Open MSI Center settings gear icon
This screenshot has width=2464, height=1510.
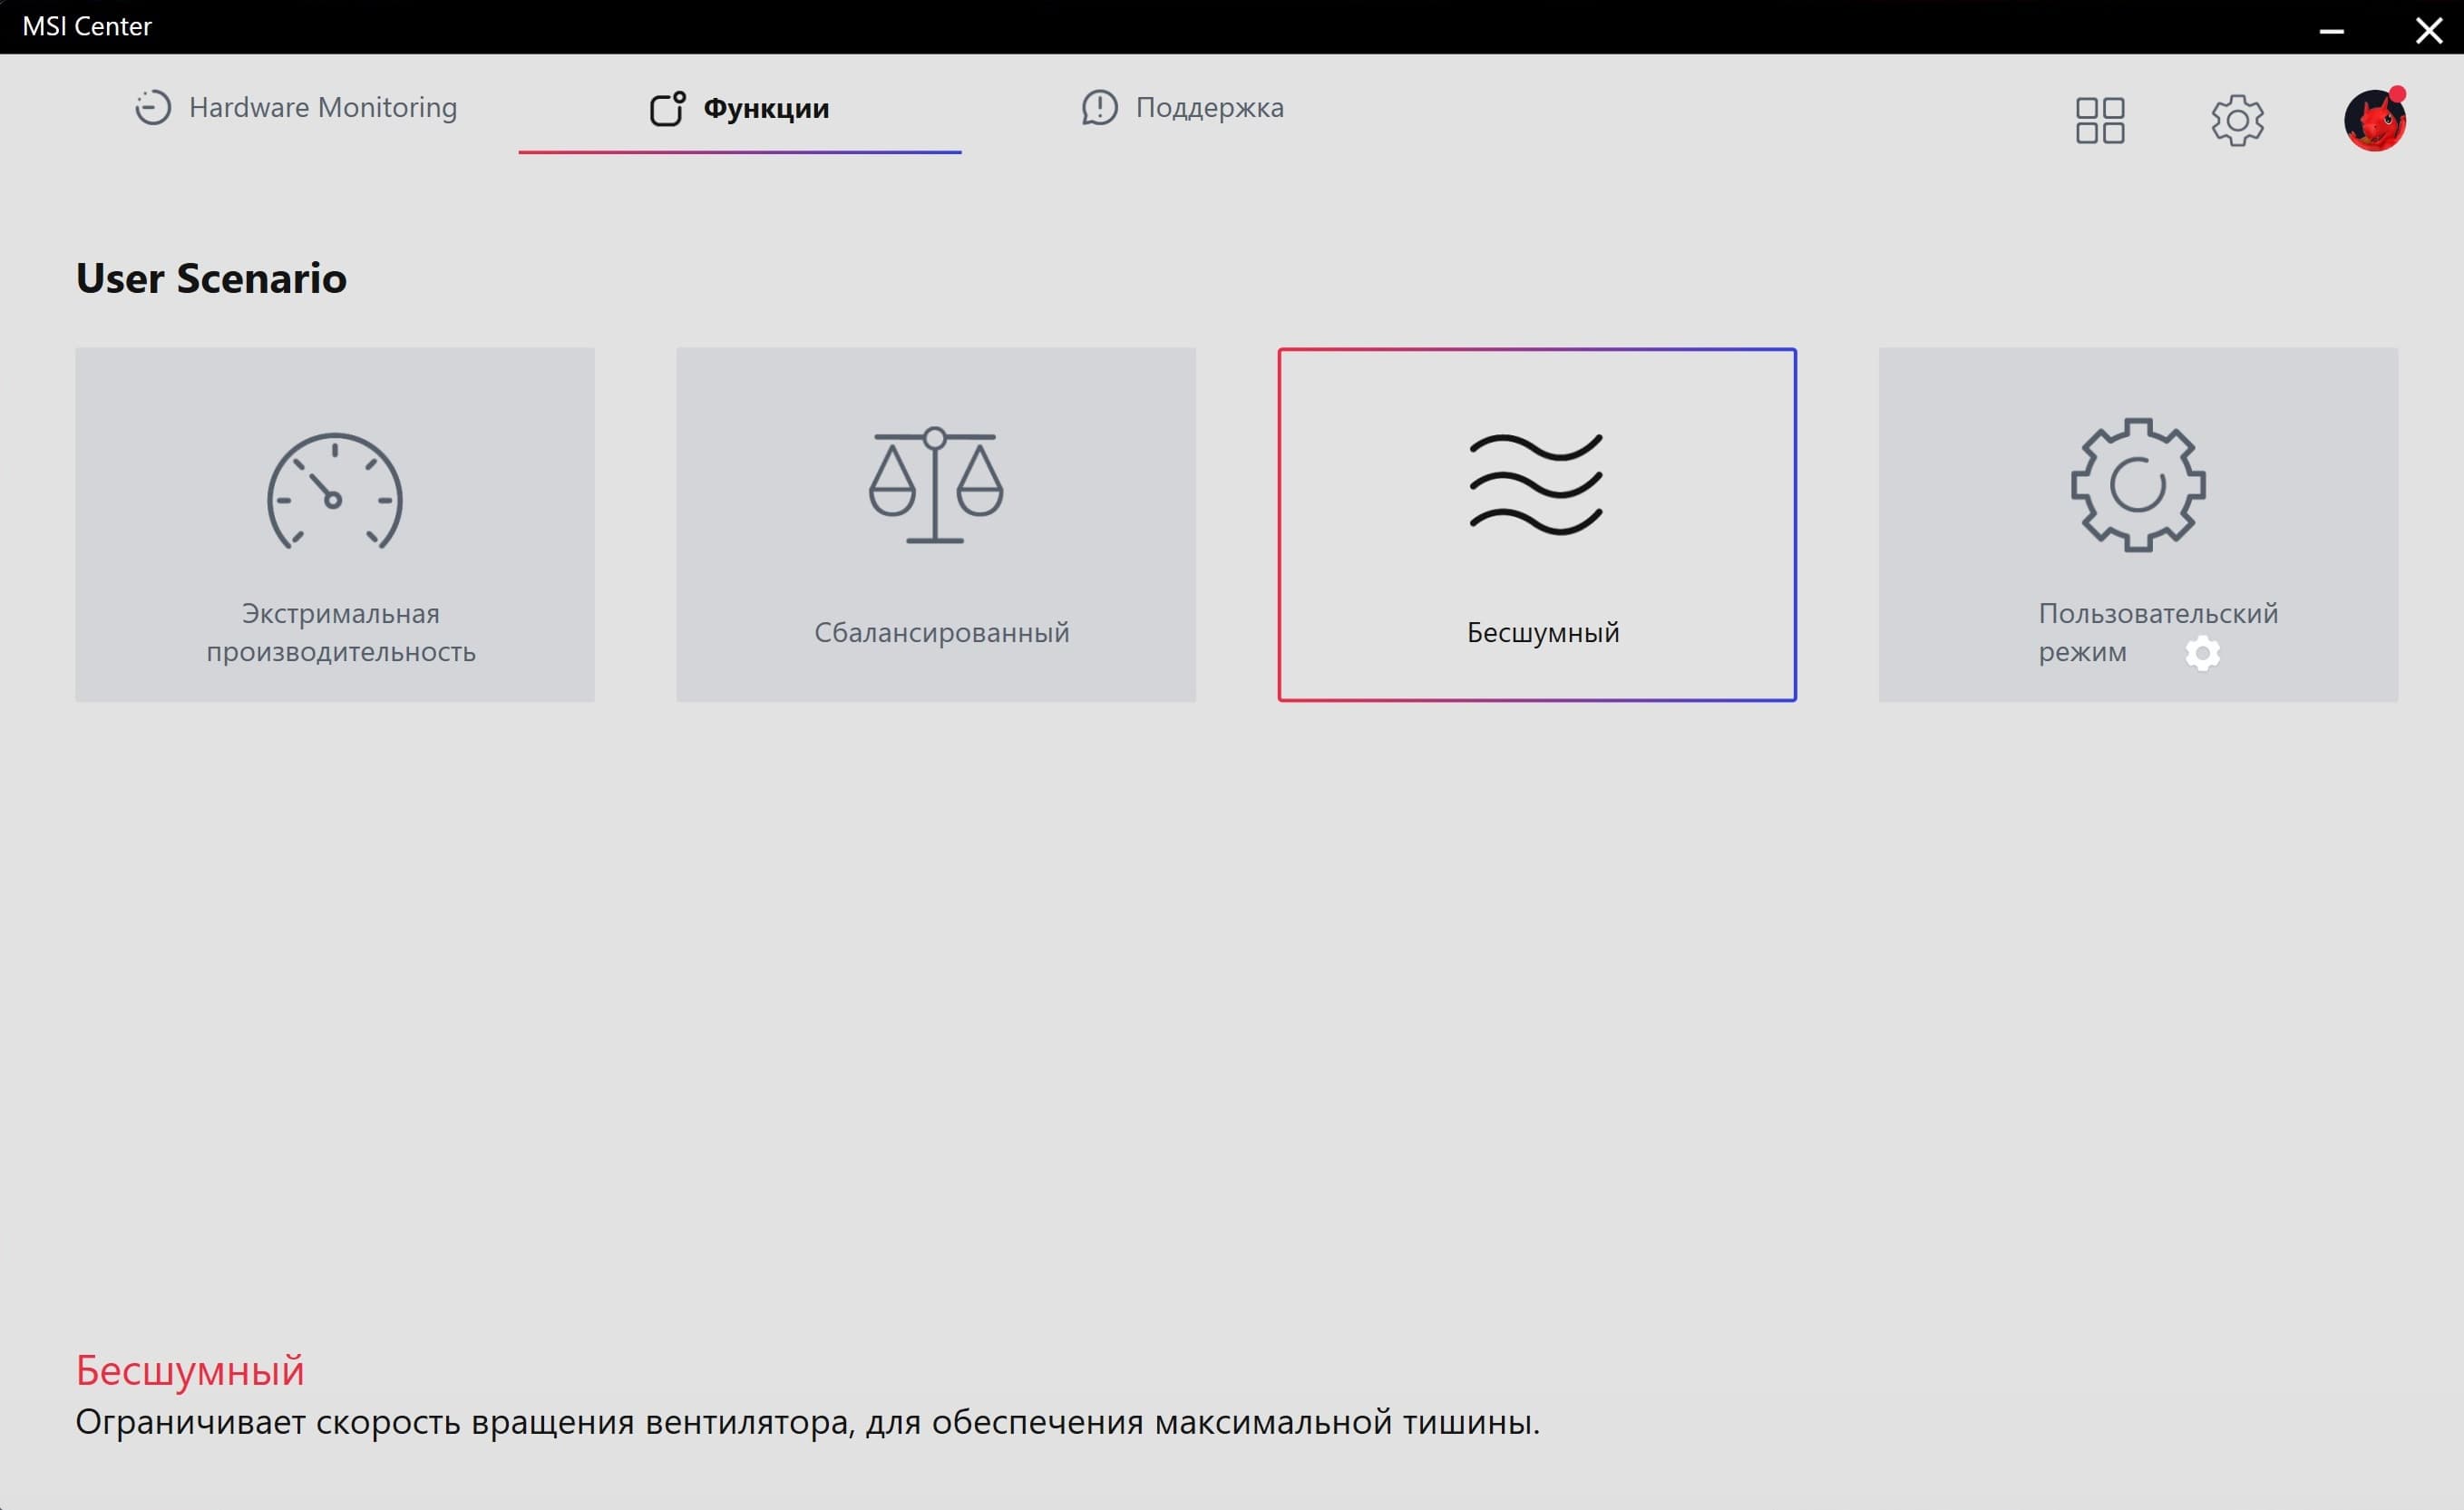(x=2236, y=121)
